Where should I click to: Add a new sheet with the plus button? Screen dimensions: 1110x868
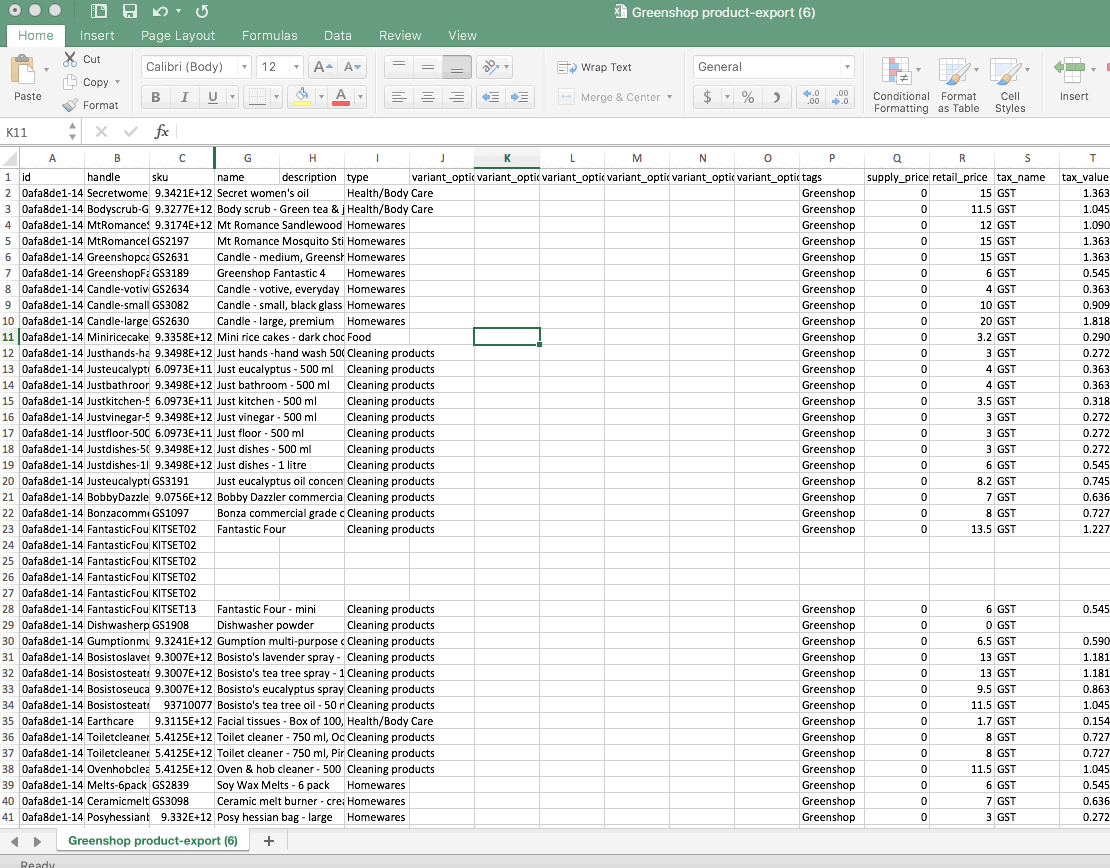[x=269, y=840]
